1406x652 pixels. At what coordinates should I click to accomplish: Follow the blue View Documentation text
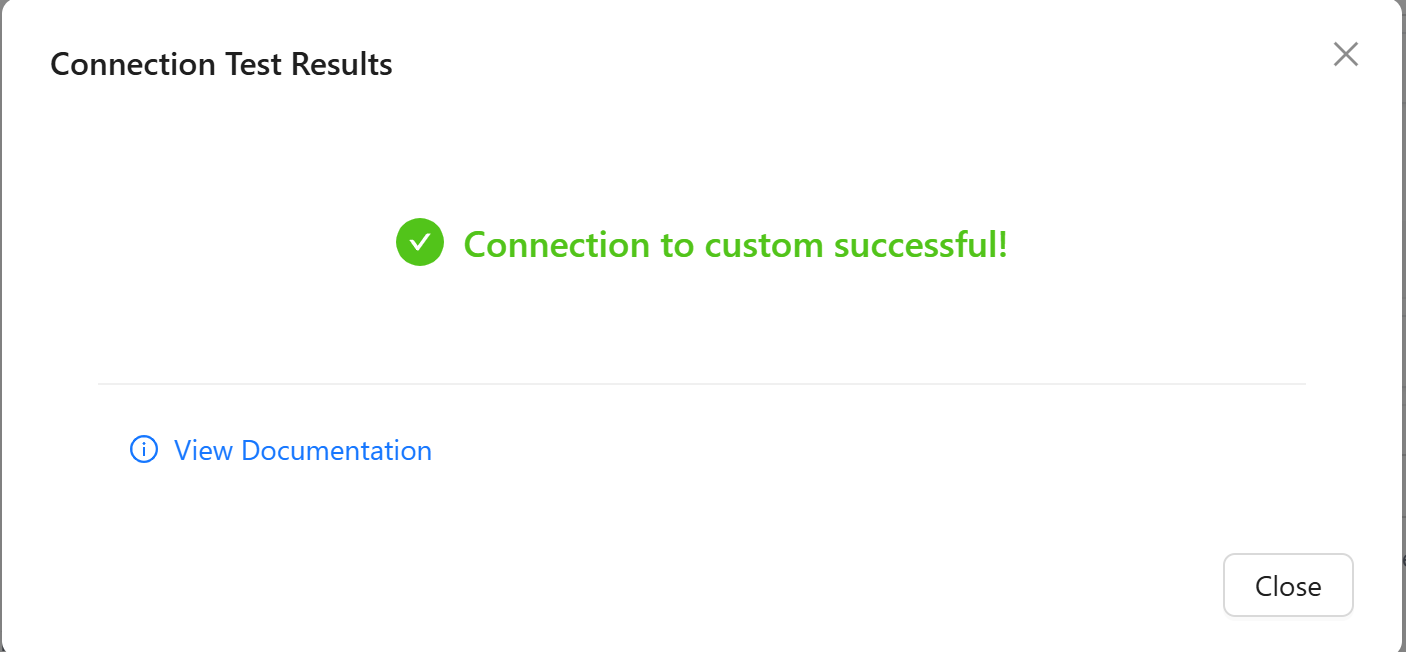(302, 450)
